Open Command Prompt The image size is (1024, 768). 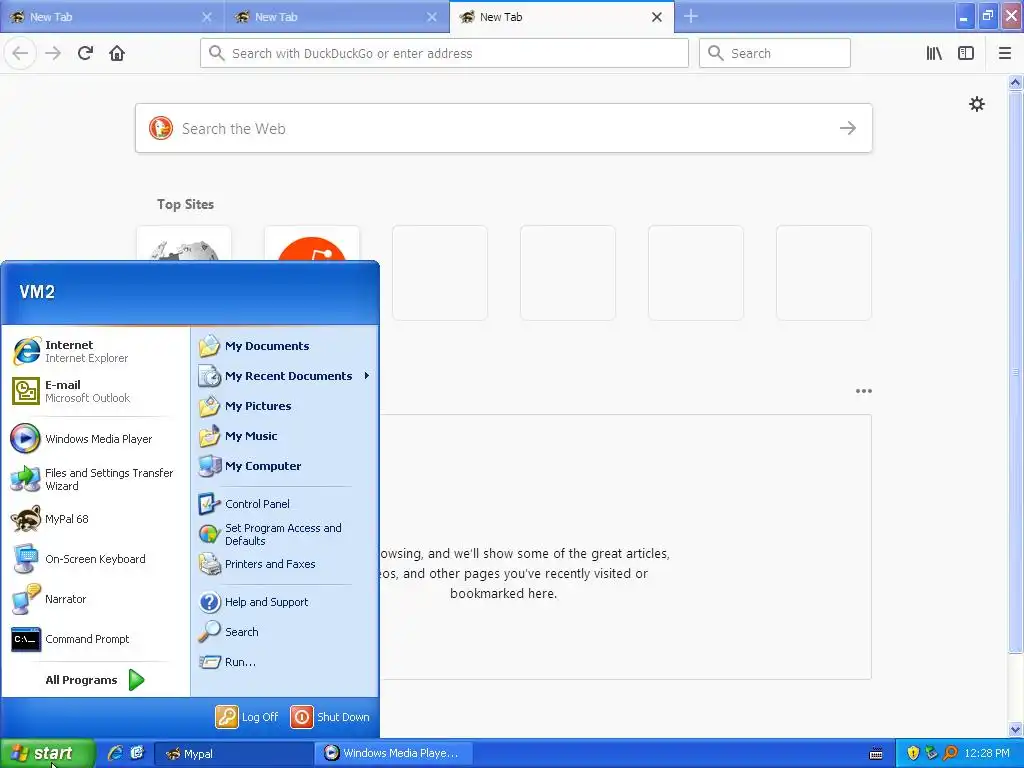[95, 639]
